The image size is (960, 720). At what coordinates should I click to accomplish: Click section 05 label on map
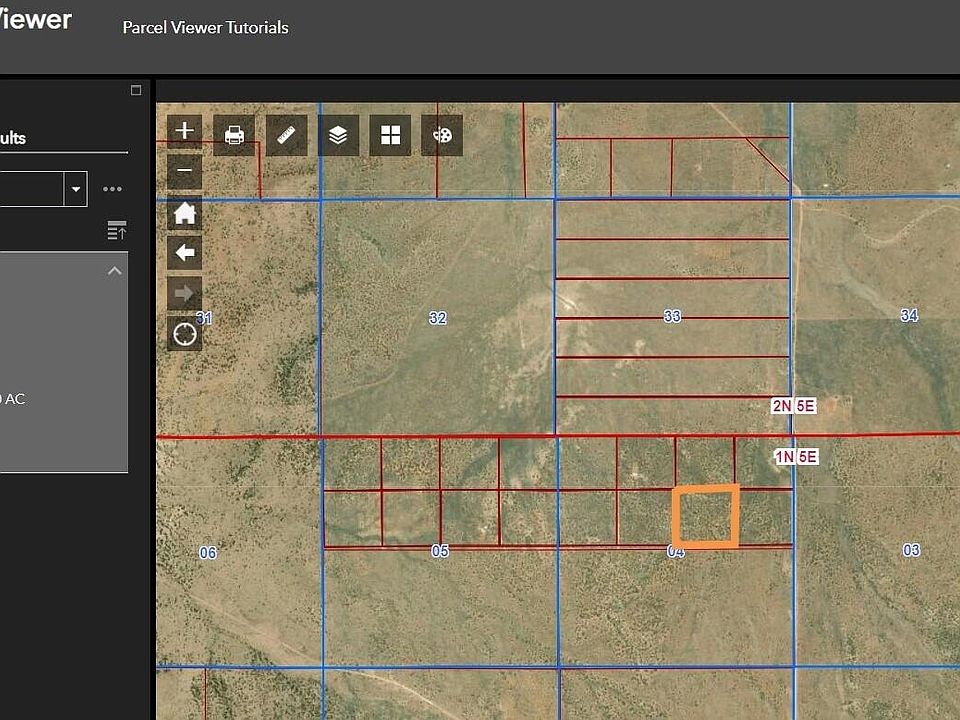click(x=440, y=551)
